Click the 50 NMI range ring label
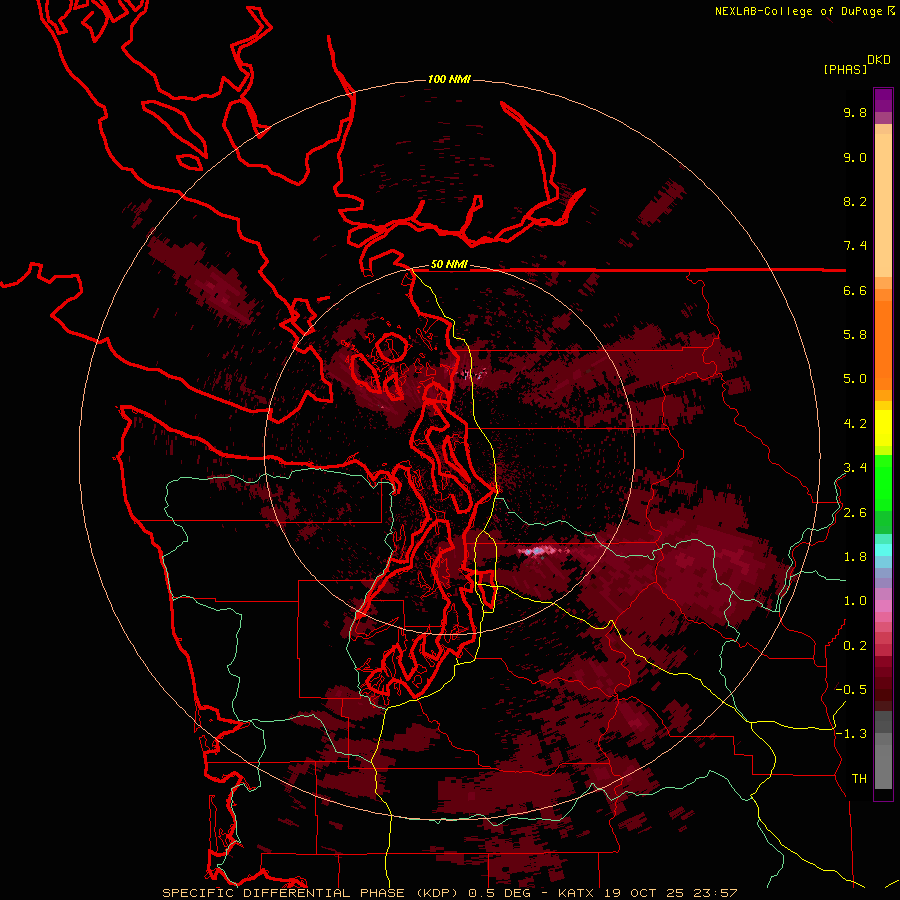The height and width of the screenshot is (900, 900). point(449,265)
